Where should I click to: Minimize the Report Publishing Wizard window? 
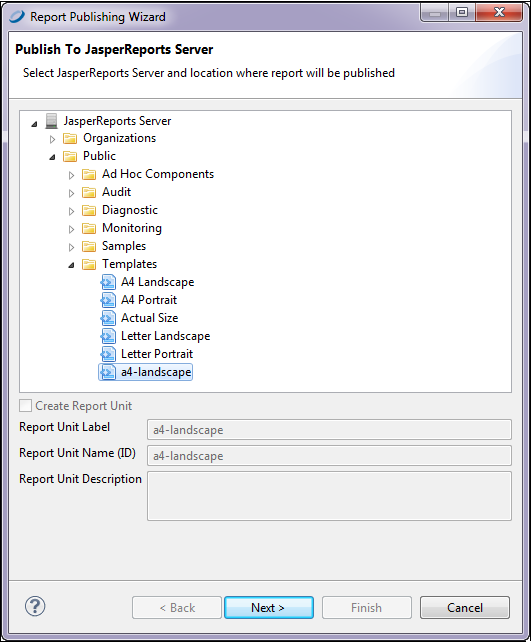click(x=435, y=13)
